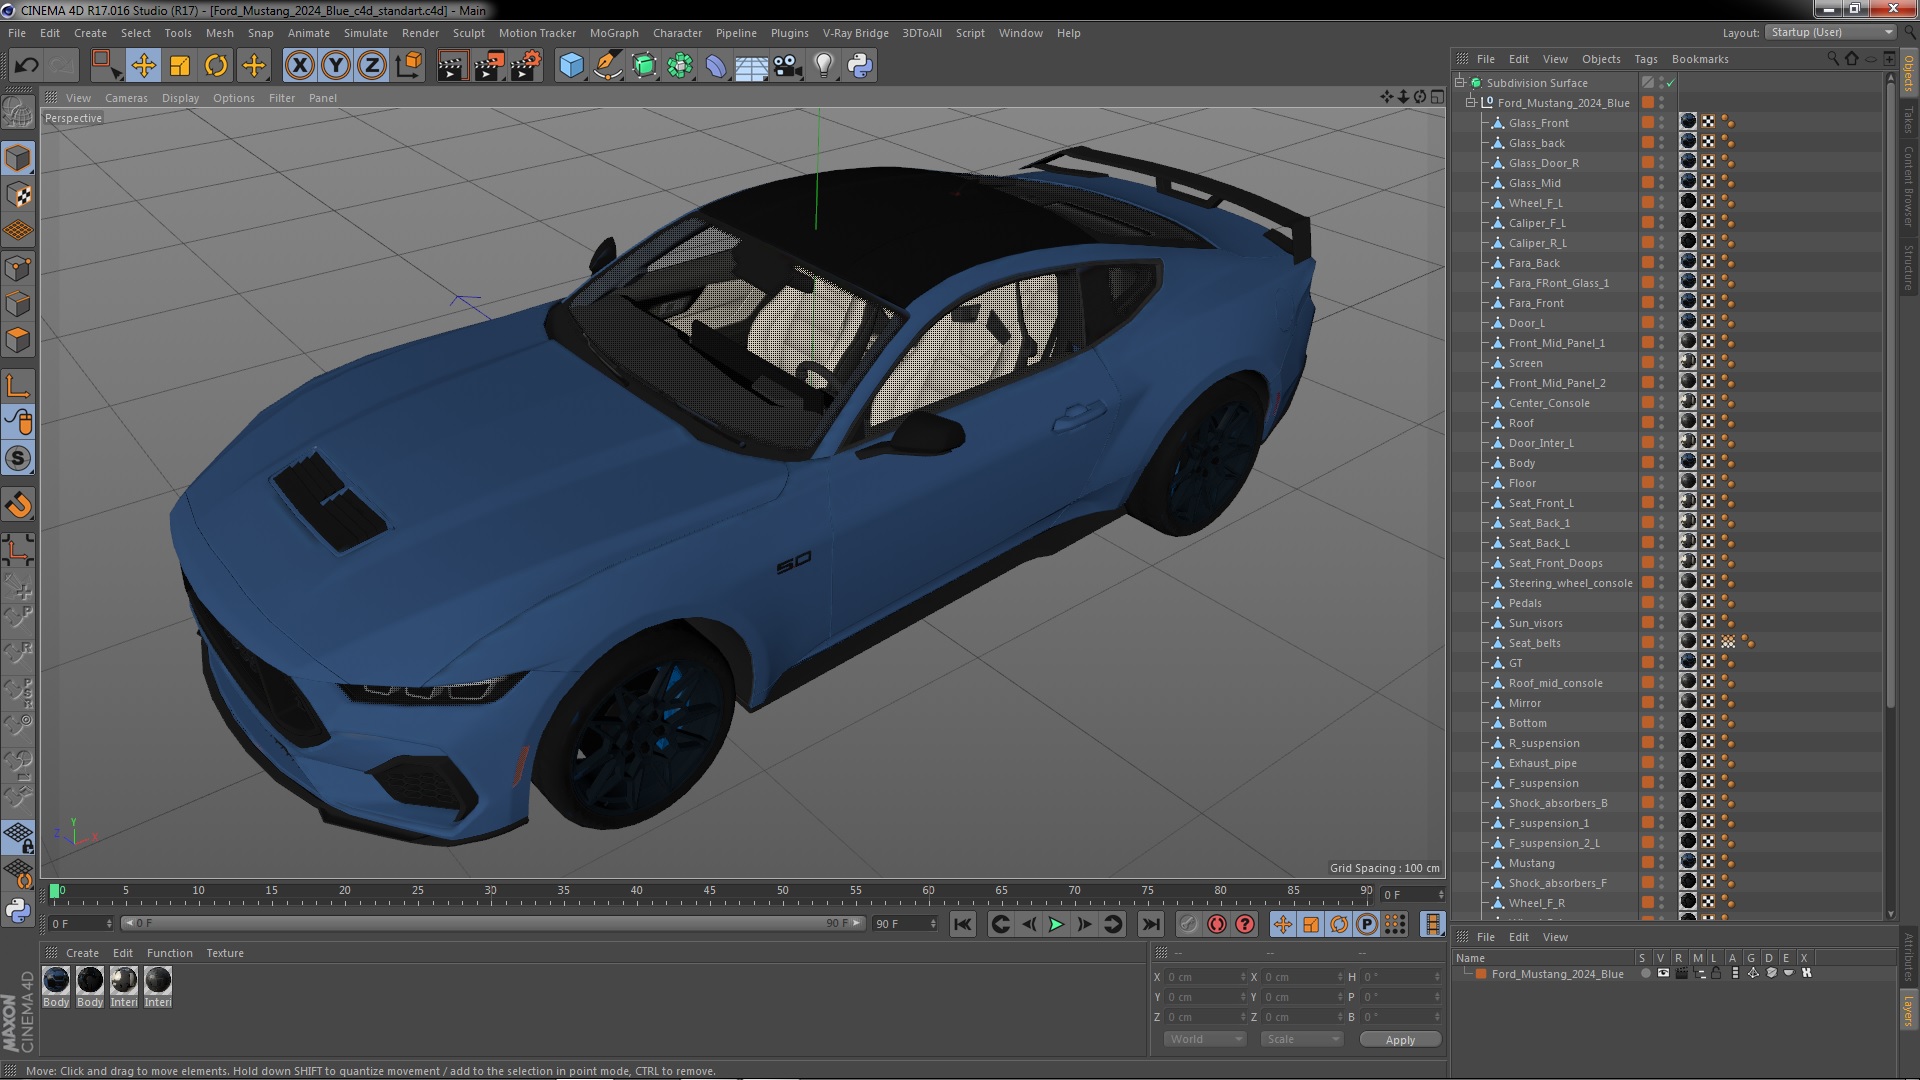Open the World coordinate system dropdown
The image size is (1920, 1080).
pyautogui.click(x=1204, y=1039)
